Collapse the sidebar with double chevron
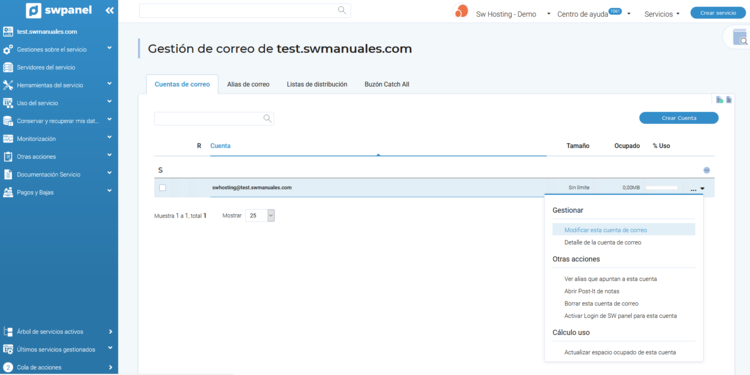This screenshot has width=750, height=375. [x=110, y=10]
